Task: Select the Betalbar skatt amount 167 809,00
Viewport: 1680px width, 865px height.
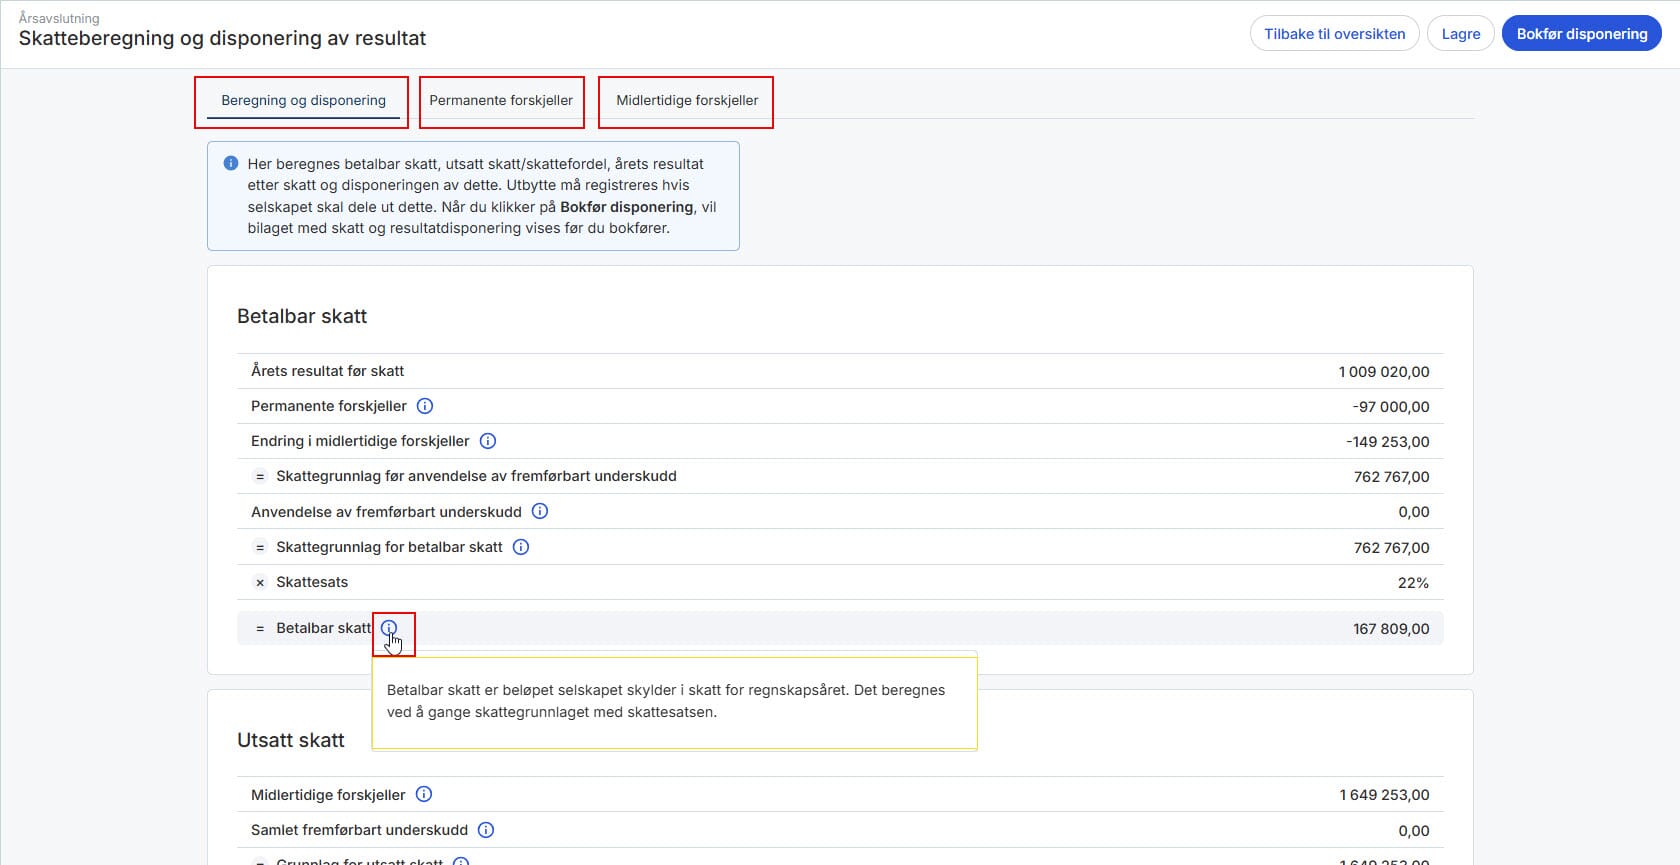Action: point(1391,629)
